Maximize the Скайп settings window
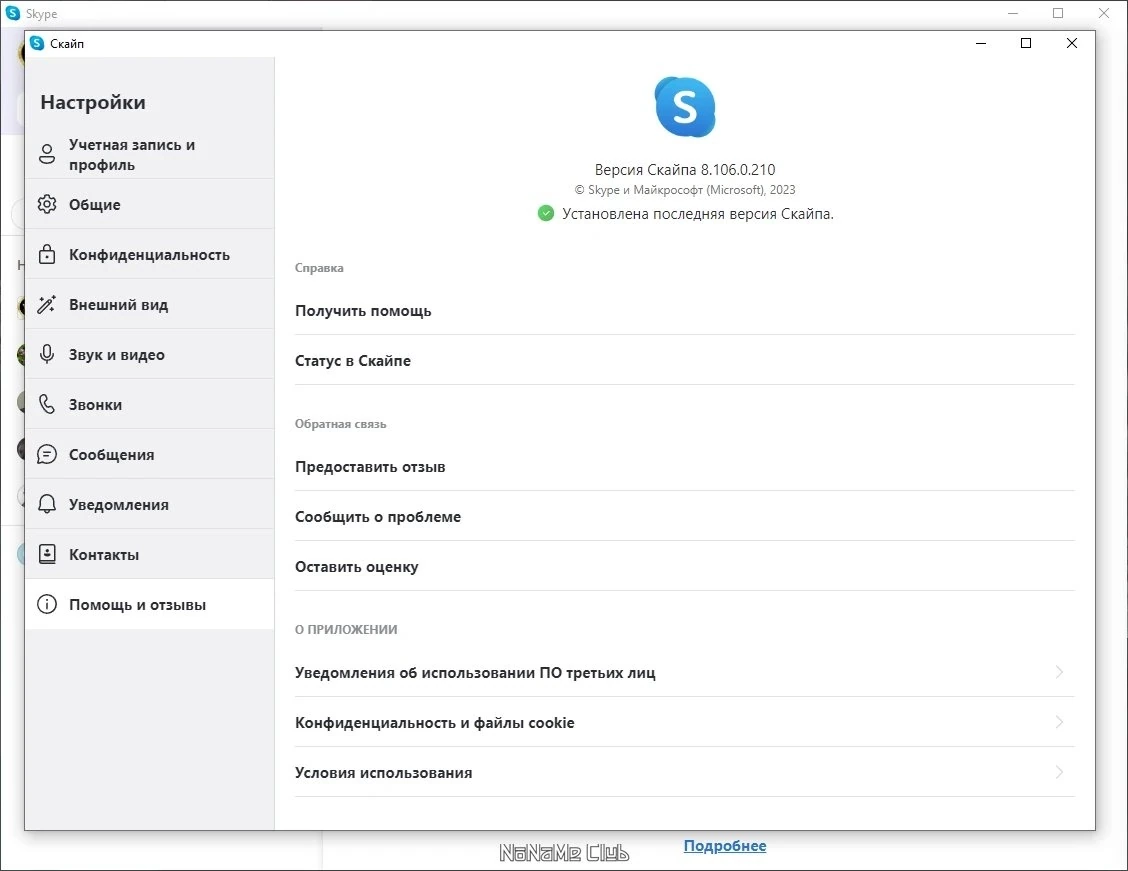The width and height of the screenshot is (1128, 871). 1026,43
